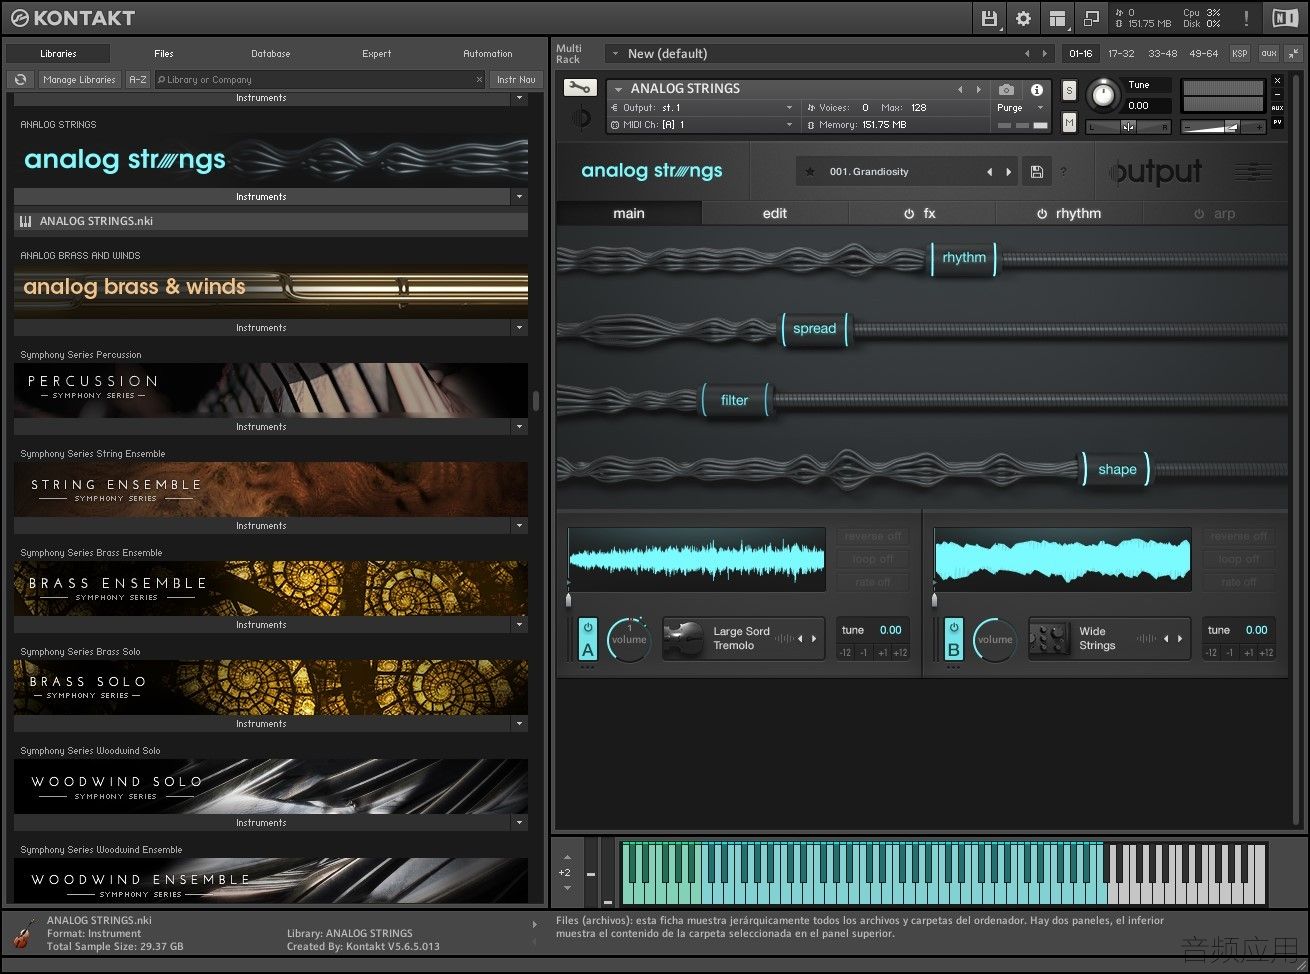Open instrument edit wrench icon
Viewport: 1310px width, 974px height.
579,88
